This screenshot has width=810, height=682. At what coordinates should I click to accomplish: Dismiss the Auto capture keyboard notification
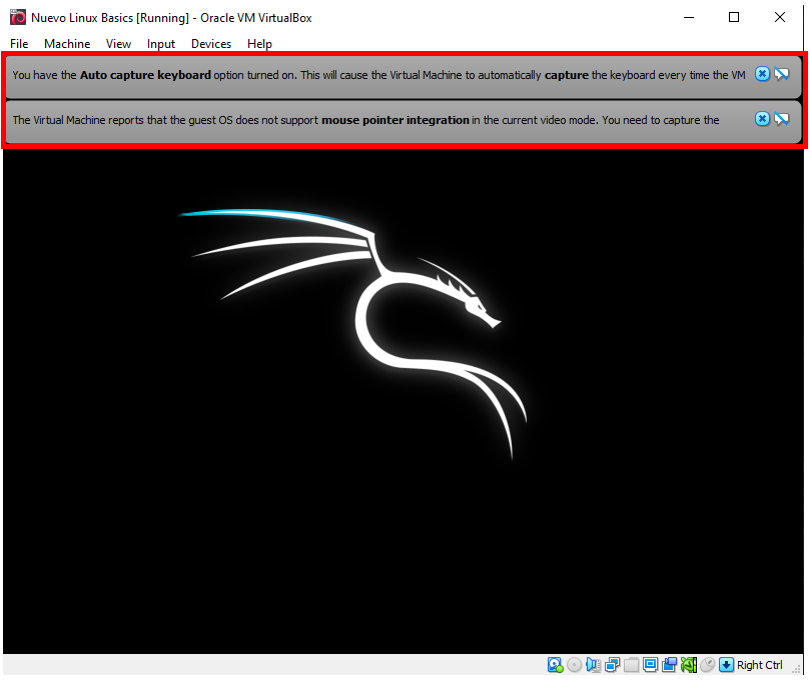pos(762,74)
